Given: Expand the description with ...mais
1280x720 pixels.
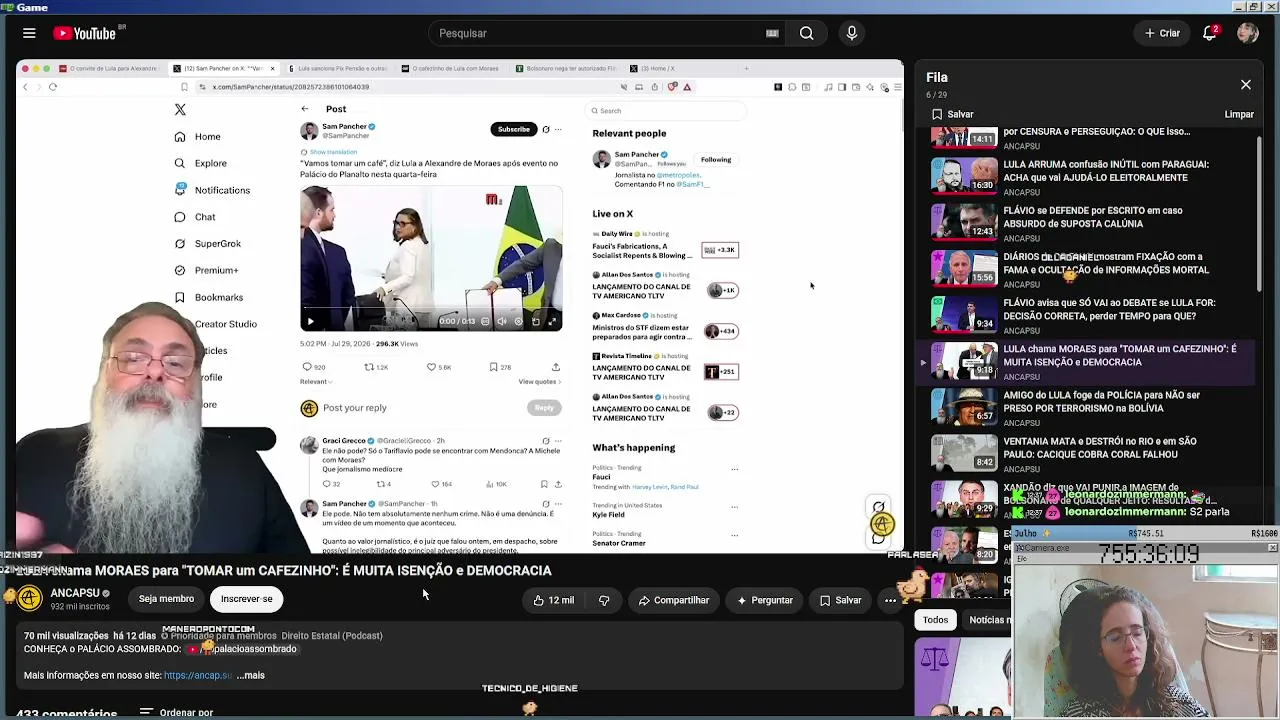Looking at the screenshot, I should click(x=251, y=675).
